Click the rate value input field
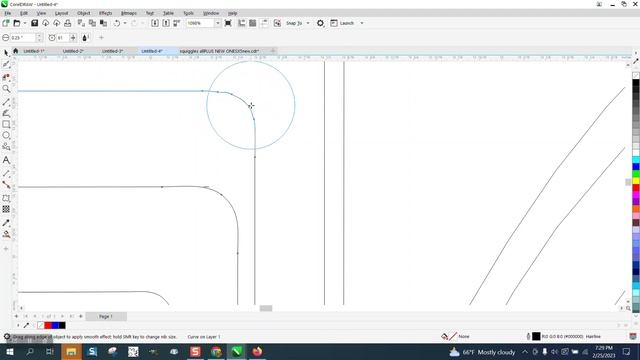This screenshot has height=360, width=640. tap(62, 38)
